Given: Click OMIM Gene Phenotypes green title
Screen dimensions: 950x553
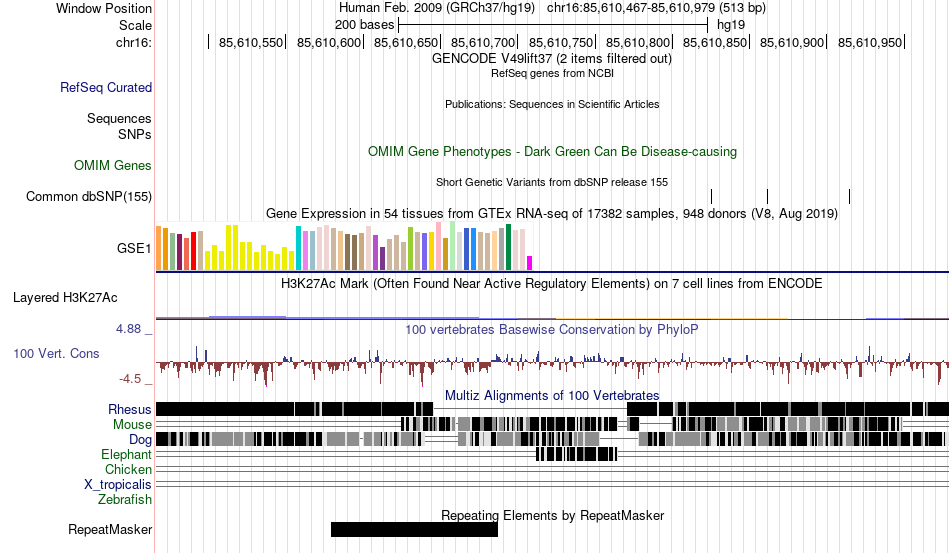Looking at the screenshot, I should [x=552, y=151].
